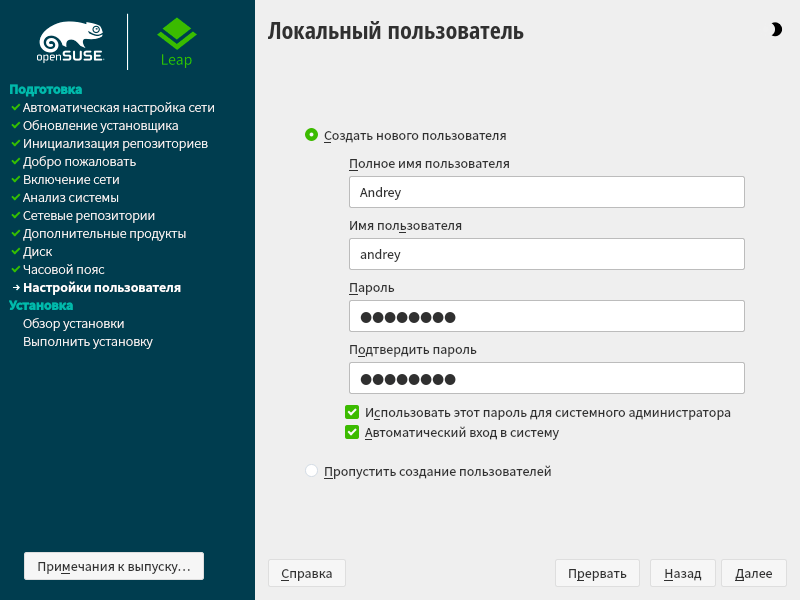The width and height of the screenshot is (800, 600).
Task: Uncheck 'Использовать этот пароль для системного администратора'
Action: [352, 412]
